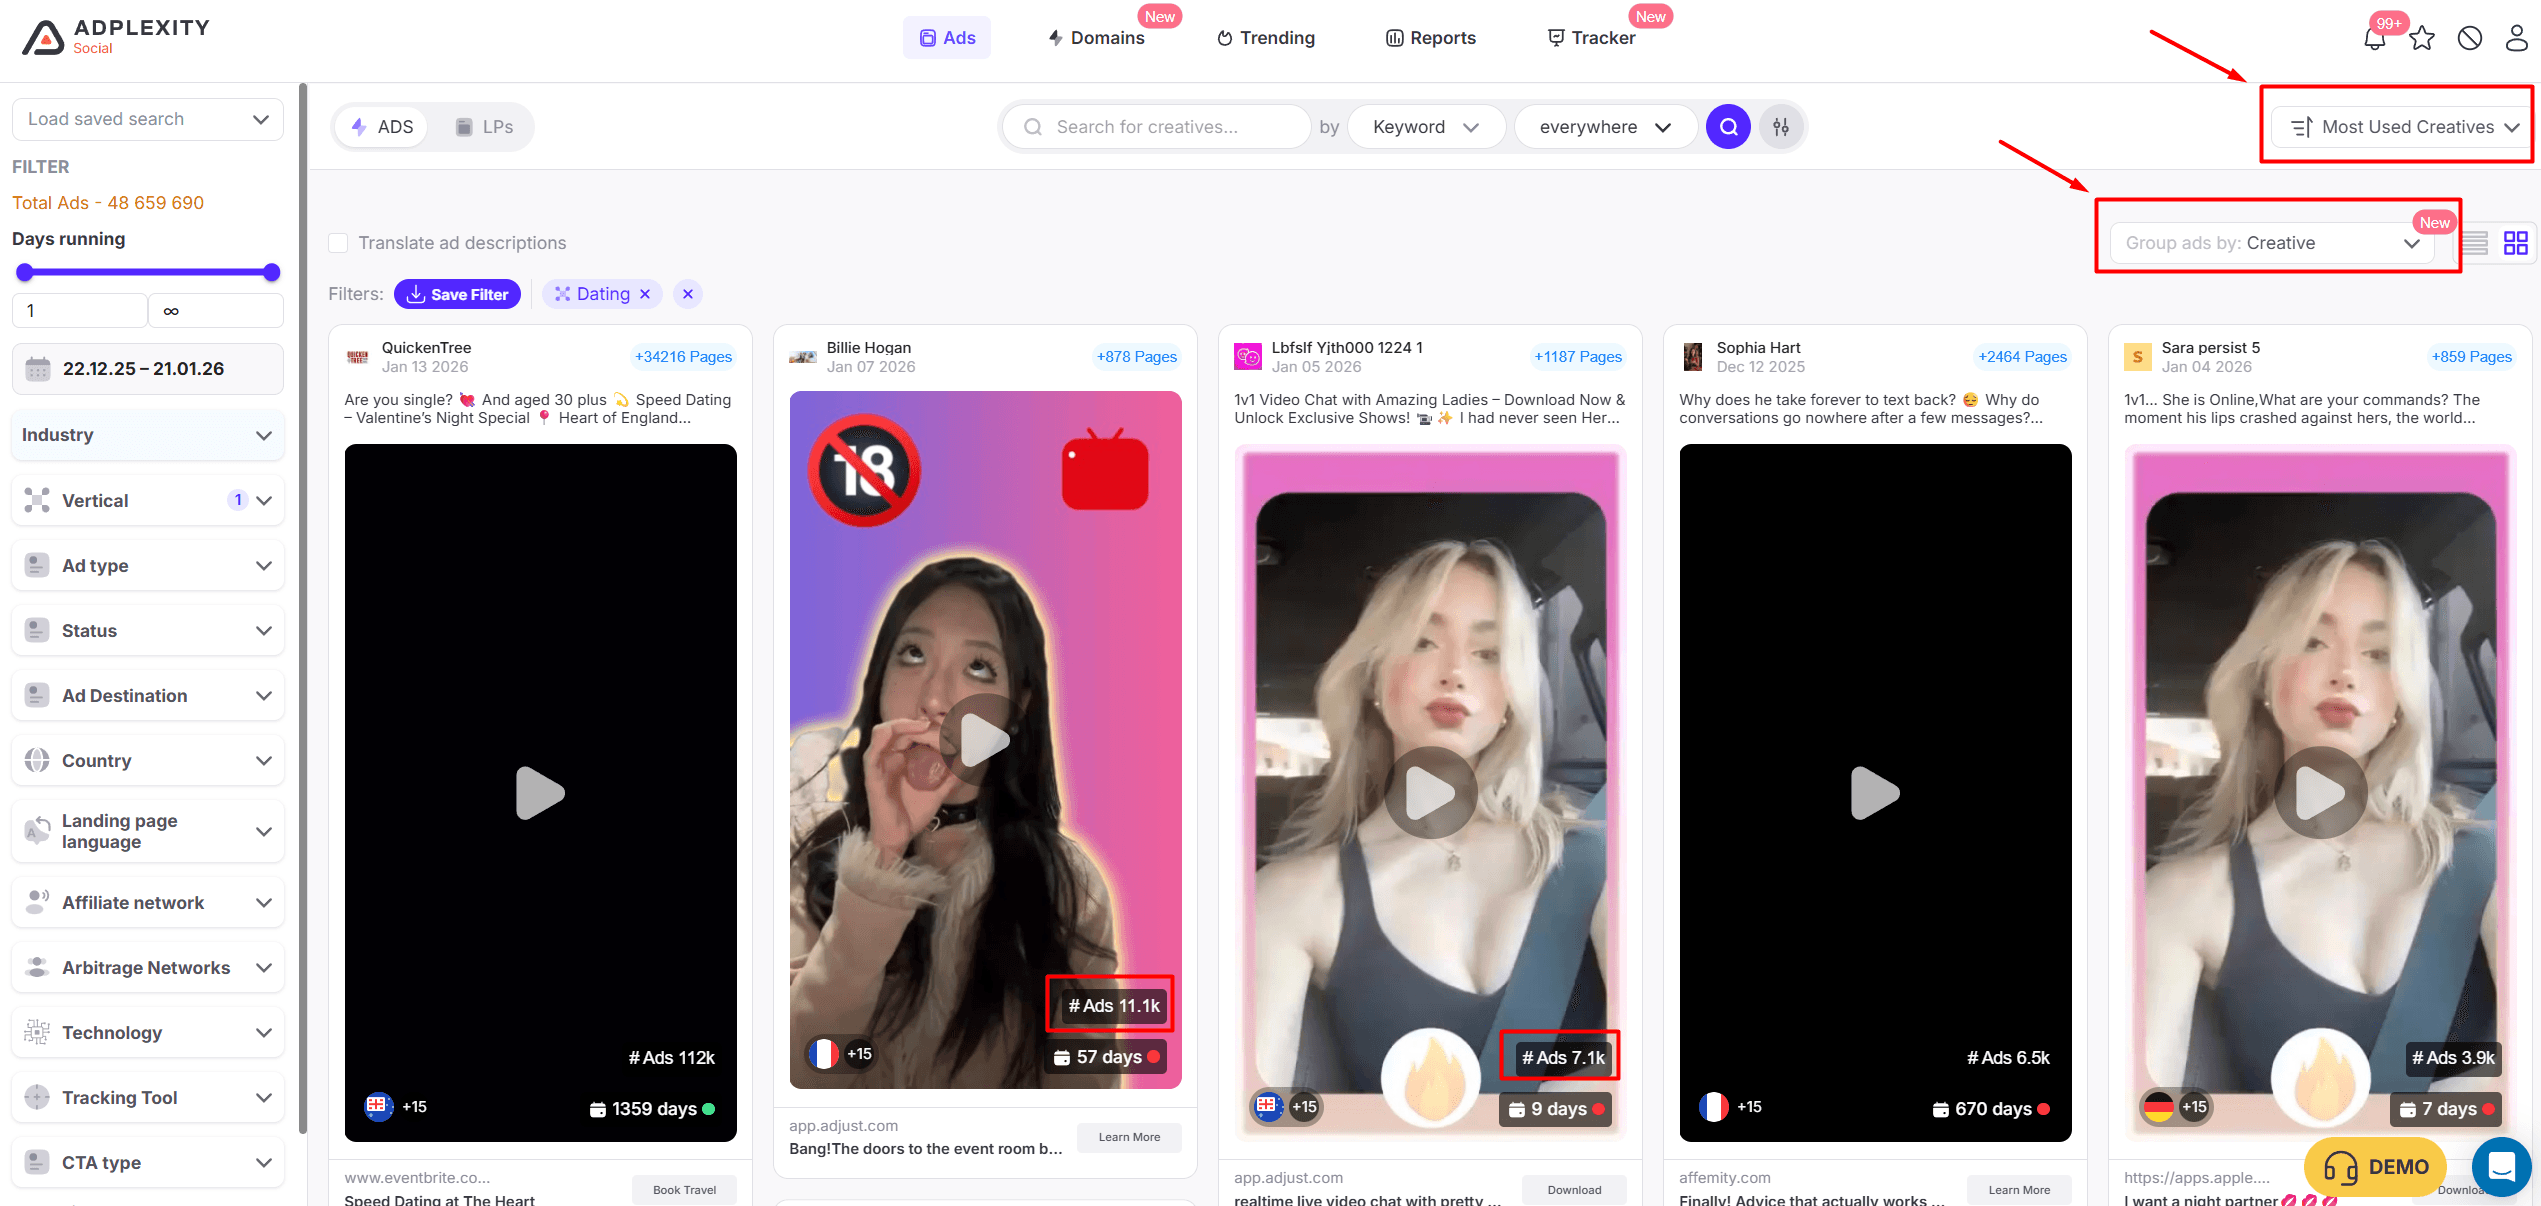The image size is (2541, 1206).
Task: Toggle to the LPs view
Action: [485, 127]
